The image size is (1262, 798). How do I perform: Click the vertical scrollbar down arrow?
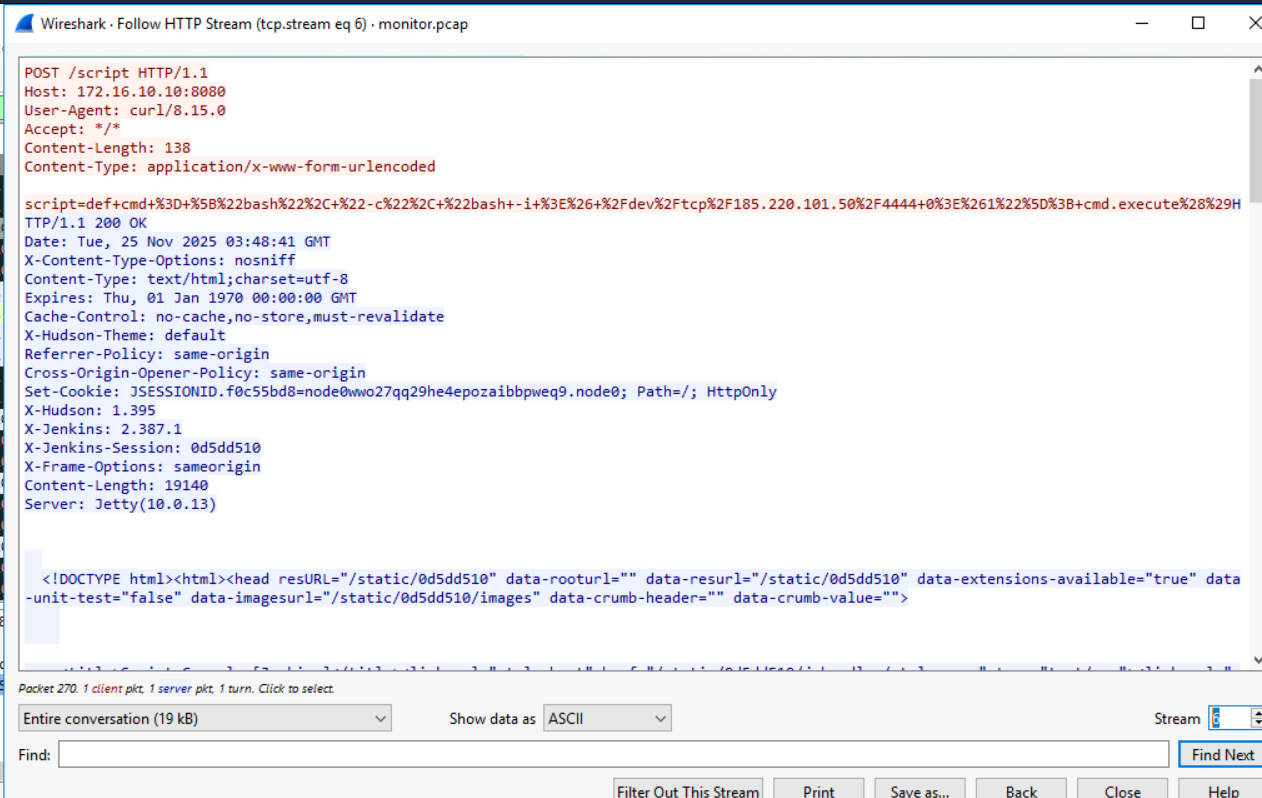point(1256,661)
